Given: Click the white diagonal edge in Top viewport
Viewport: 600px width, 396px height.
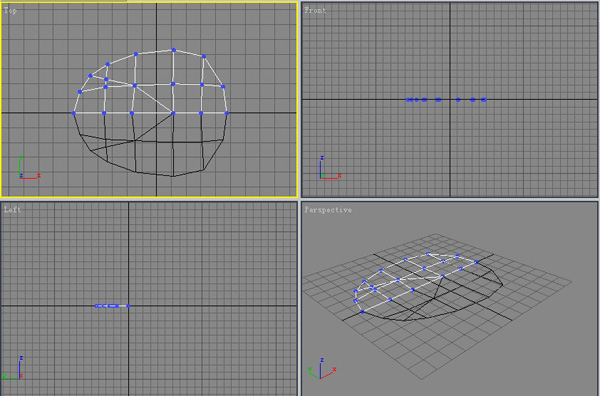Looking at the screenshot, I should pyautogui.click(x=154, y=99).
